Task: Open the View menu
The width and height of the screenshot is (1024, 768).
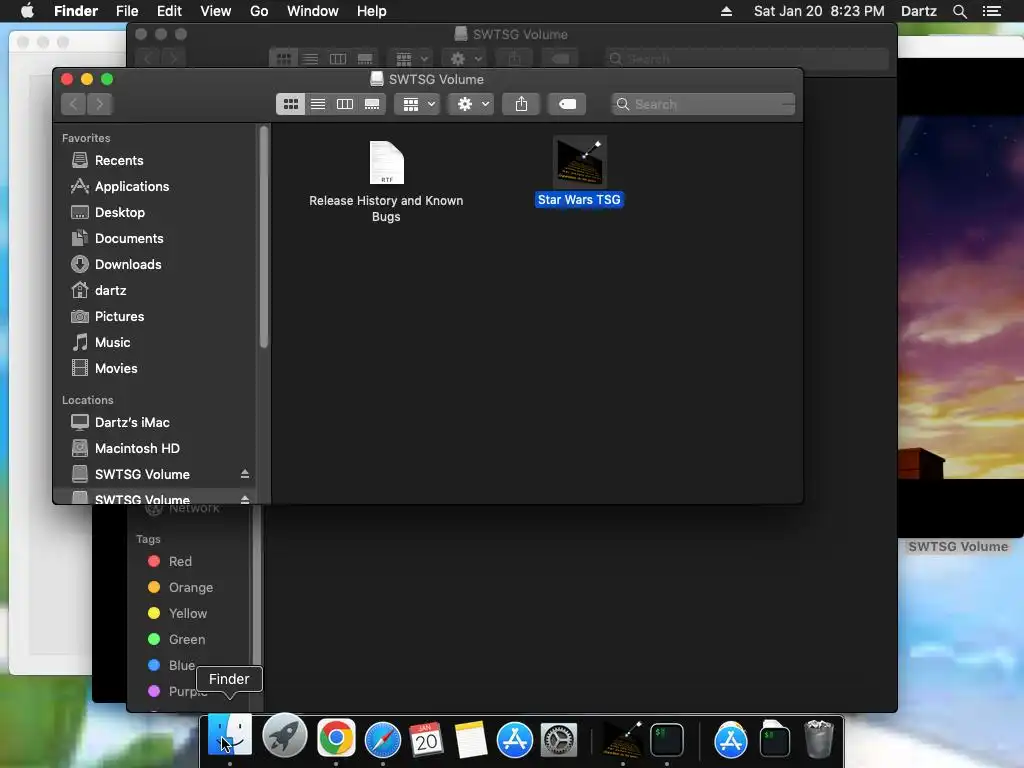Action: click(216, 11)
